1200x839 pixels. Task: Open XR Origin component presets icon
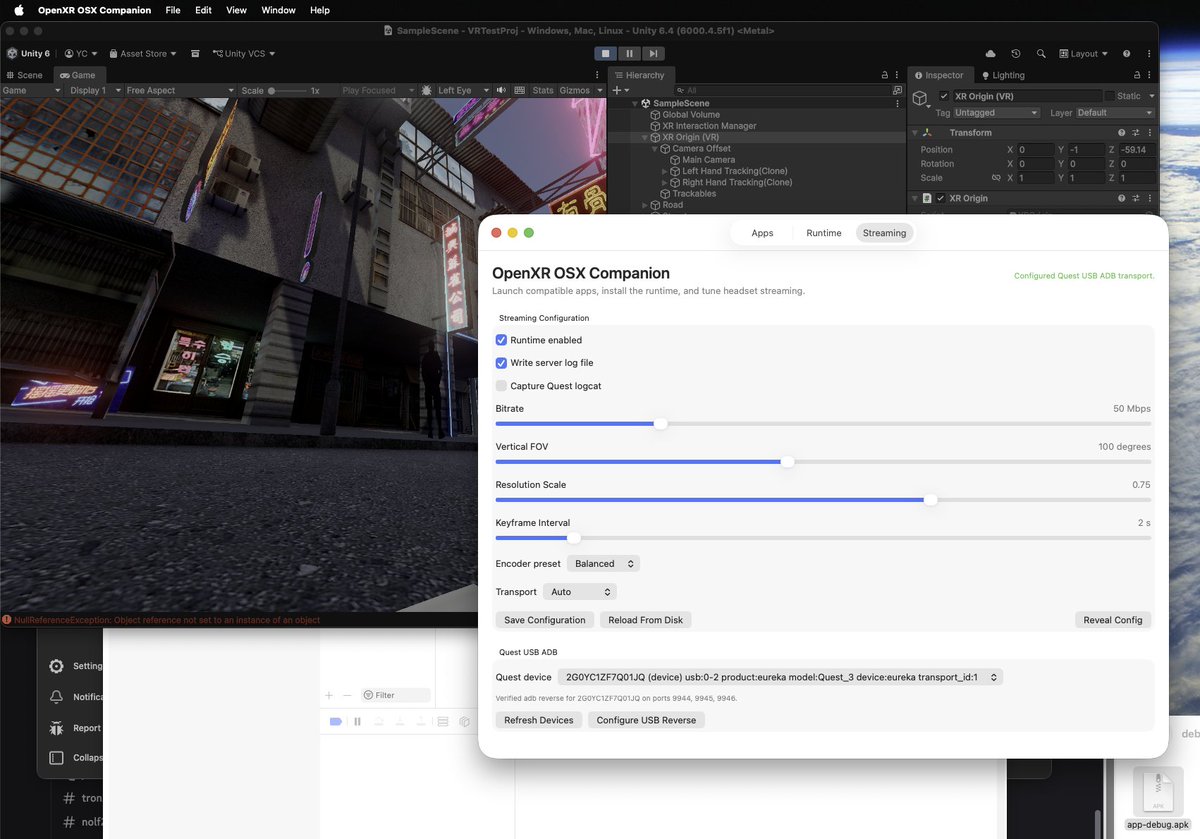(1135, 198)
